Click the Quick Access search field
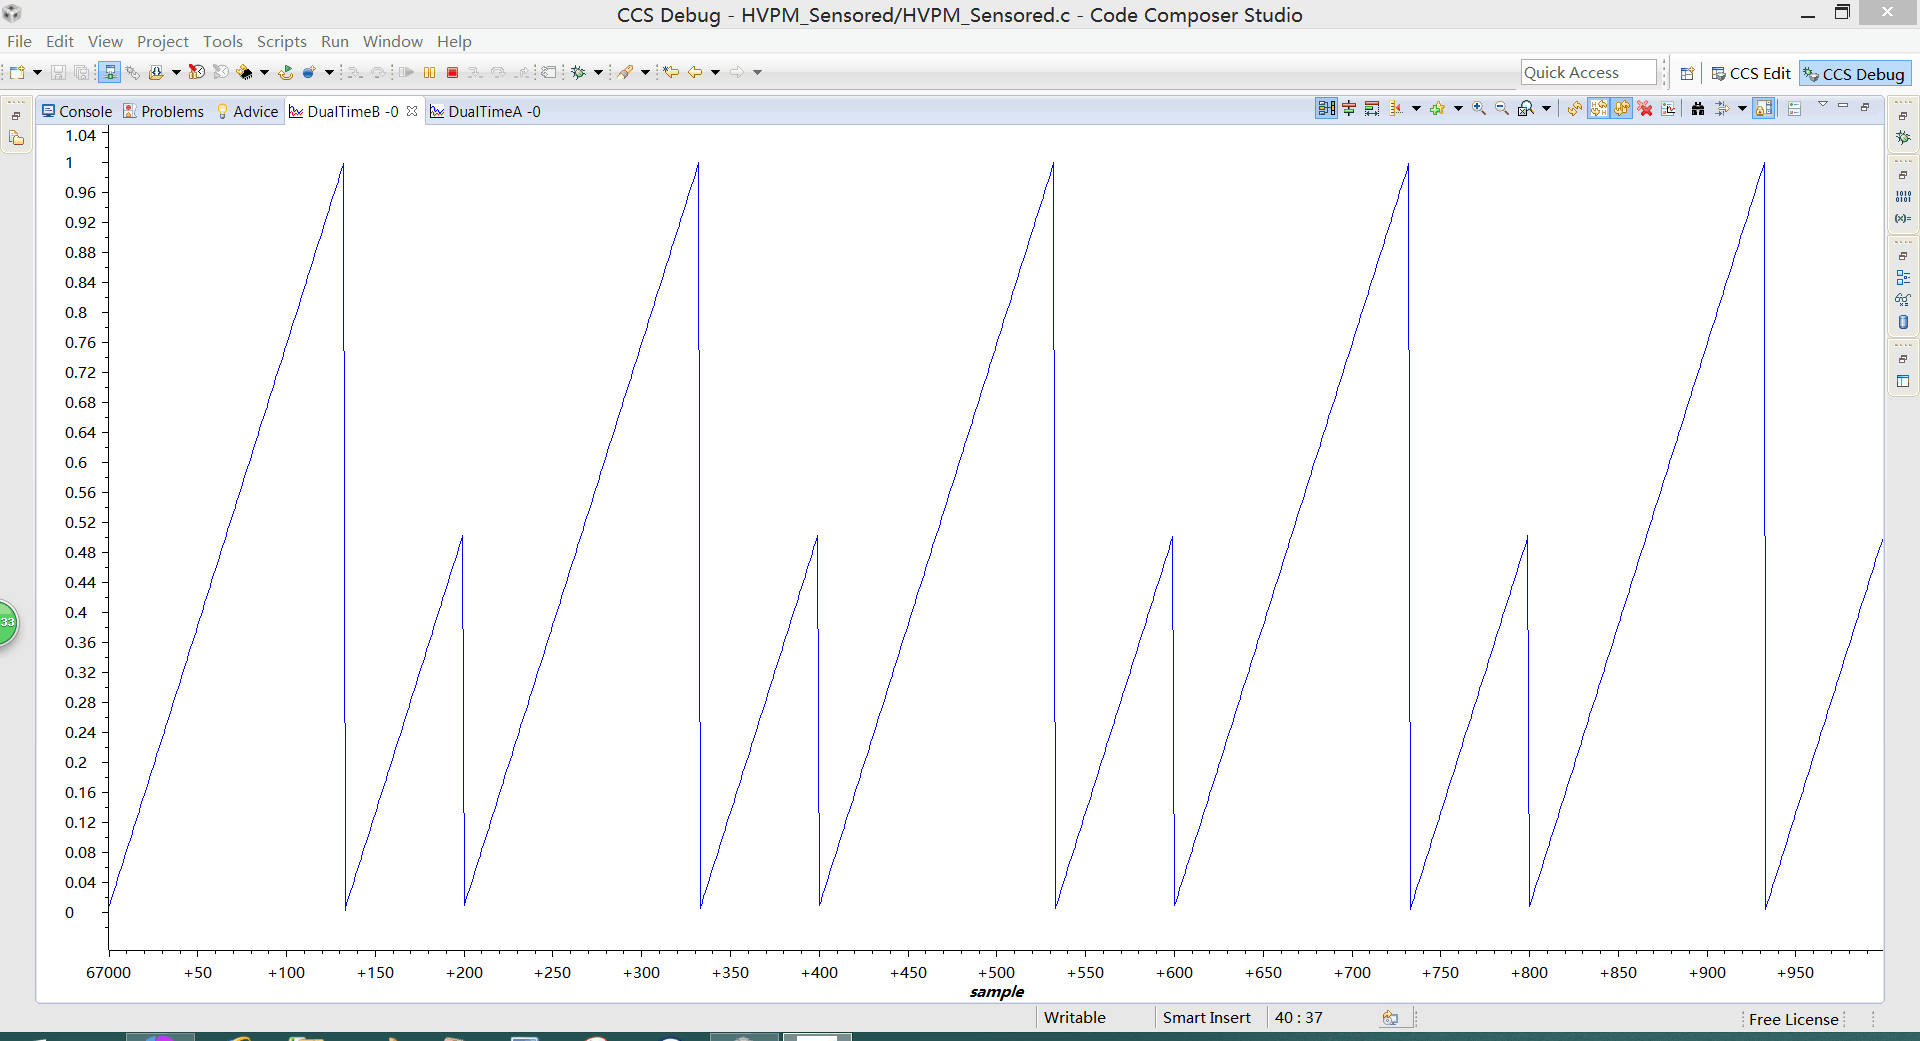Screen dimensions: 1920x1041 click(x=1588, y=72)
